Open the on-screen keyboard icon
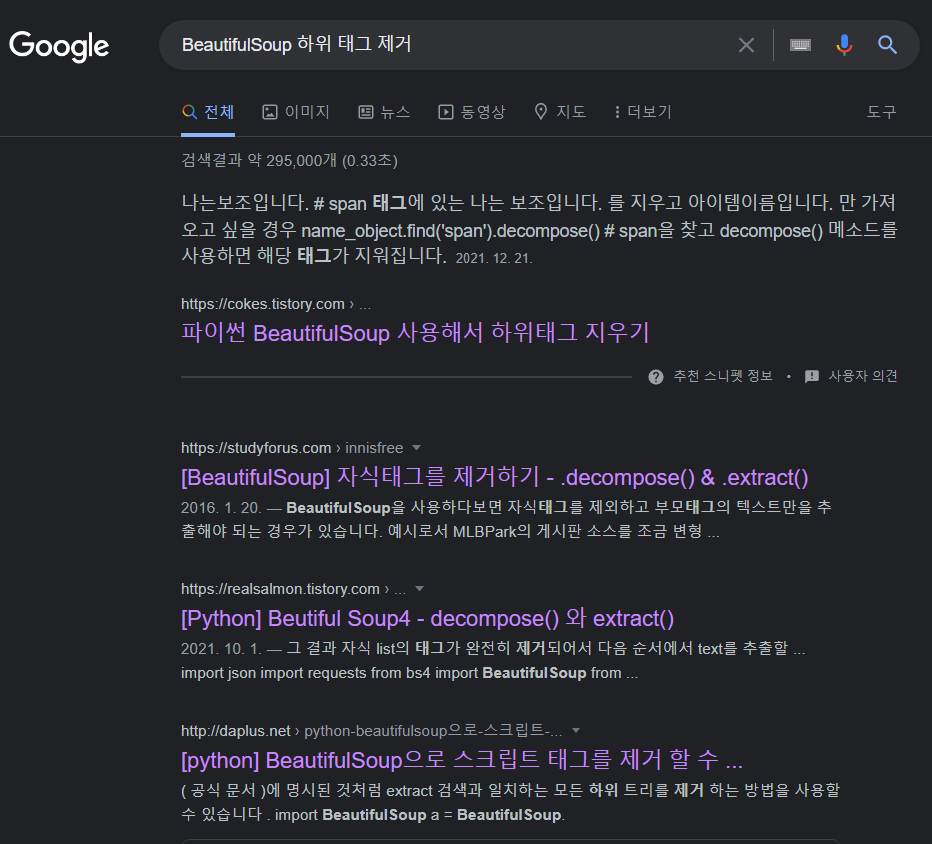 pyautogui.click(x=800, y=45)
